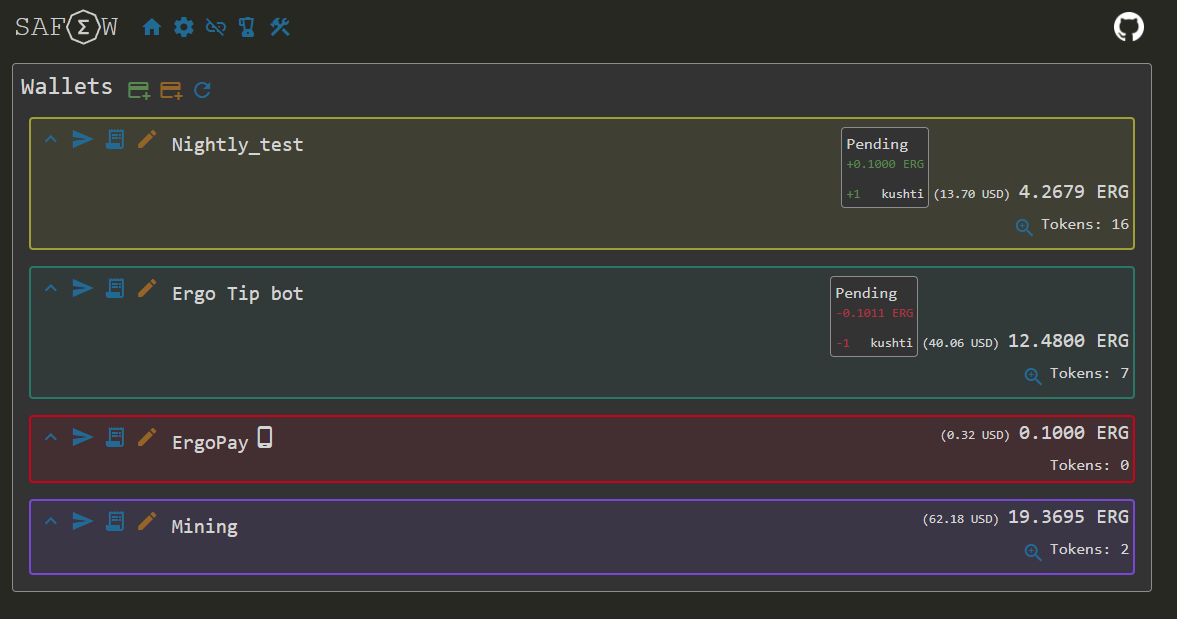Image resolution: width=1177 pixels, height=619 pixels.
Task: Click the Wallets heading
Action: (x=67, y=87)
